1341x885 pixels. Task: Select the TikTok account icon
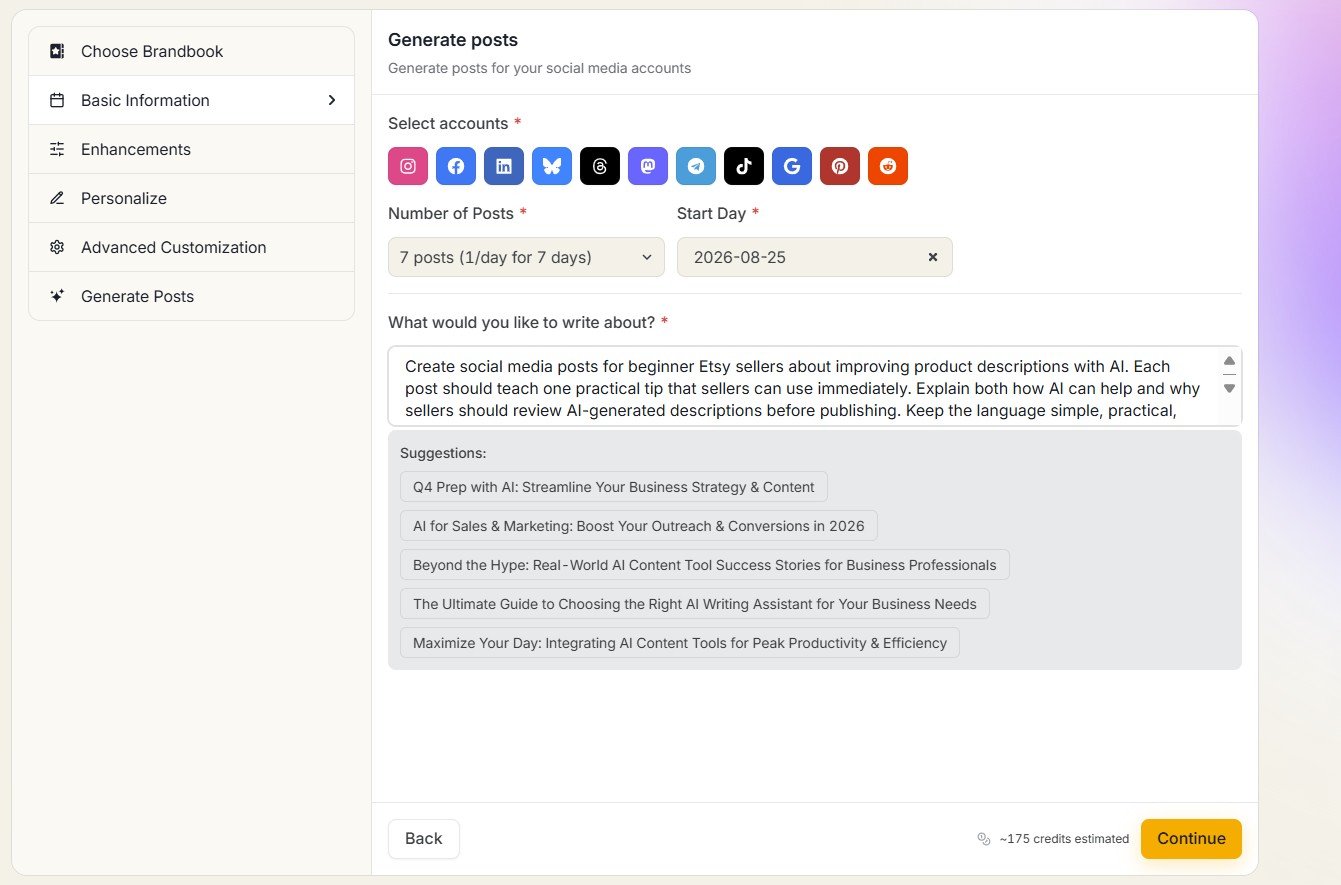click(x=744, y=166)
